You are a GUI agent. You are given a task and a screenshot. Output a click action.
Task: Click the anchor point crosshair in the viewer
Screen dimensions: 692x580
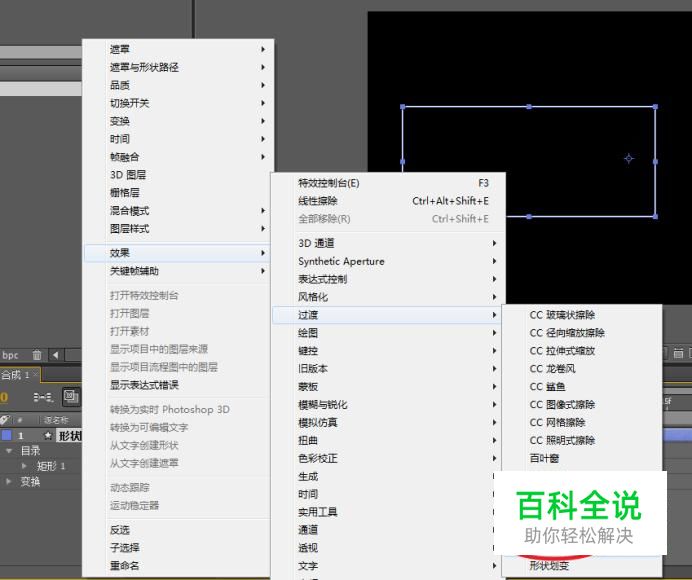[629, 158]
